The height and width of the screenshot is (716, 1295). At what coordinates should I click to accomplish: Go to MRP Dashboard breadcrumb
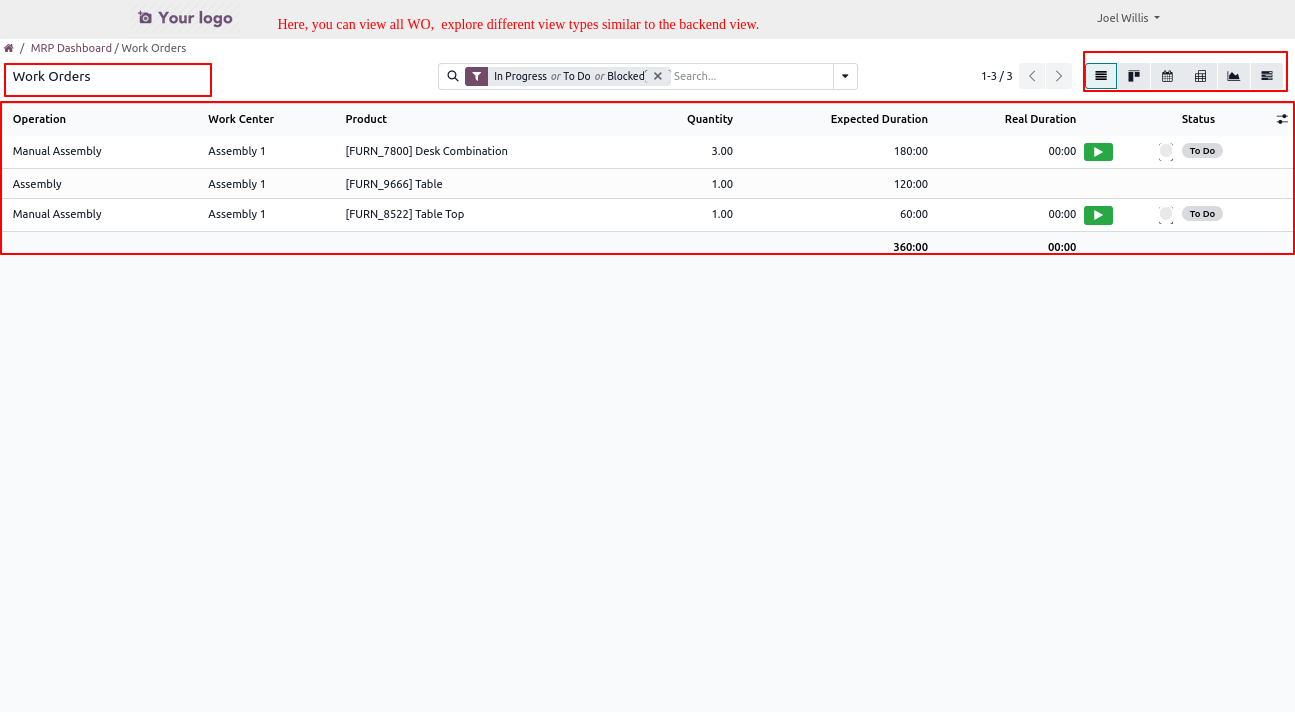[x=71, y=48]
